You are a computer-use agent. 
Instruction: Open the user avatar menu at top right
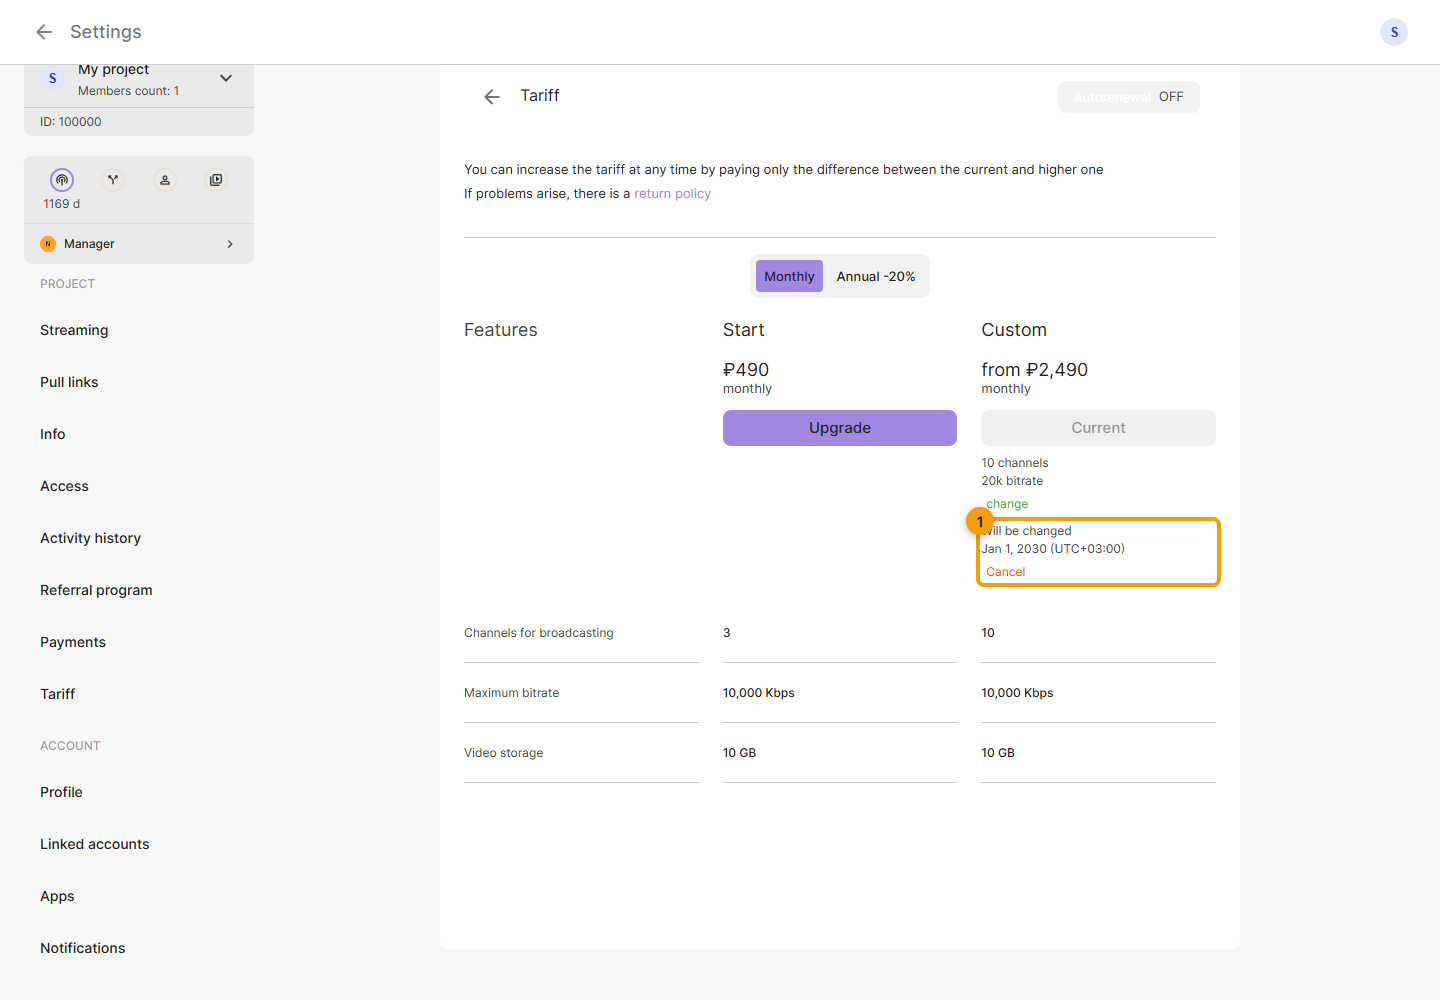pyautogui.click(x=1394, y=32)
